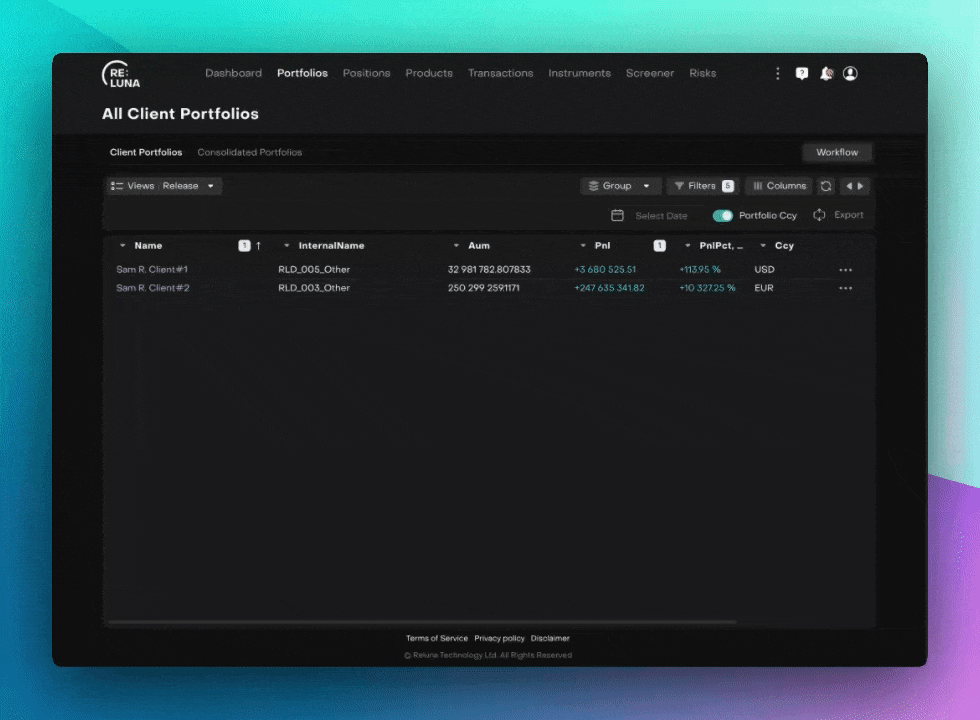Toggle the Portfolio Ccy switch
The height and width of the screenshot is (720, 980).
[722, 215]
